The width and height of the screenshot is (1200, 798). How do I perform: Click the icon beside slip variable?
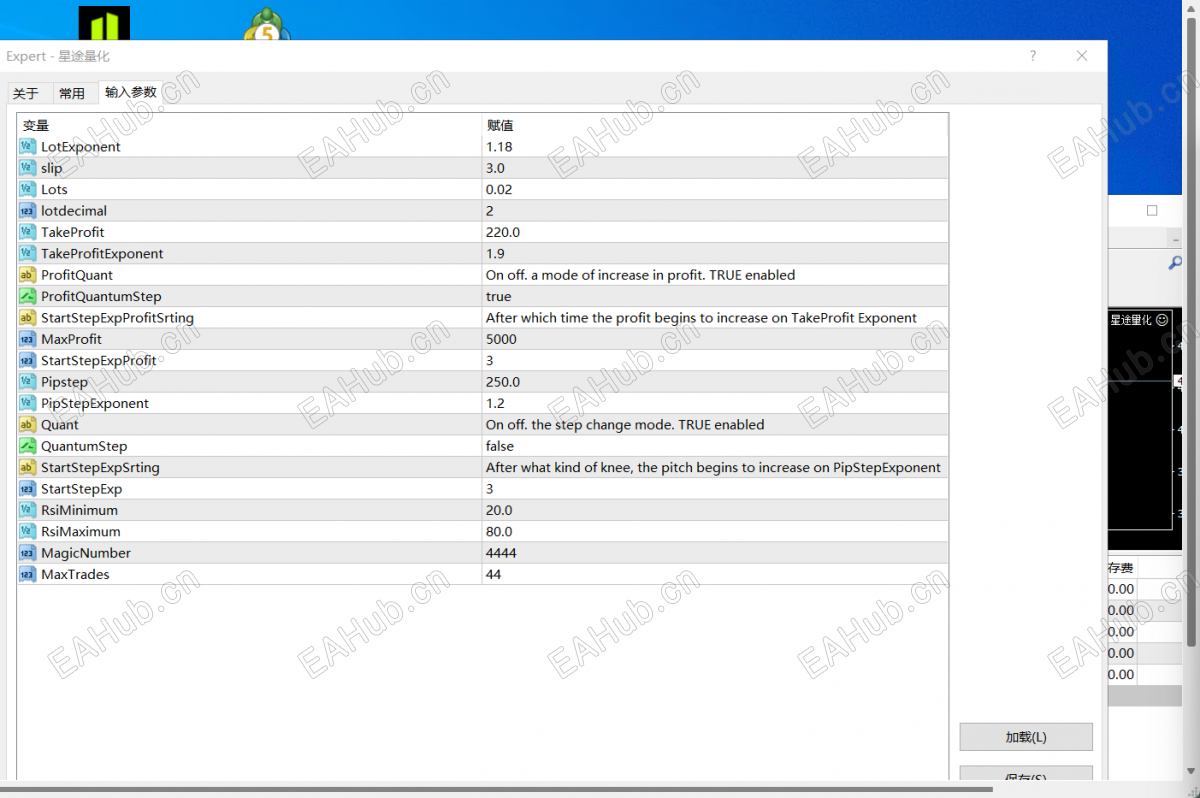tap(28, 168)
